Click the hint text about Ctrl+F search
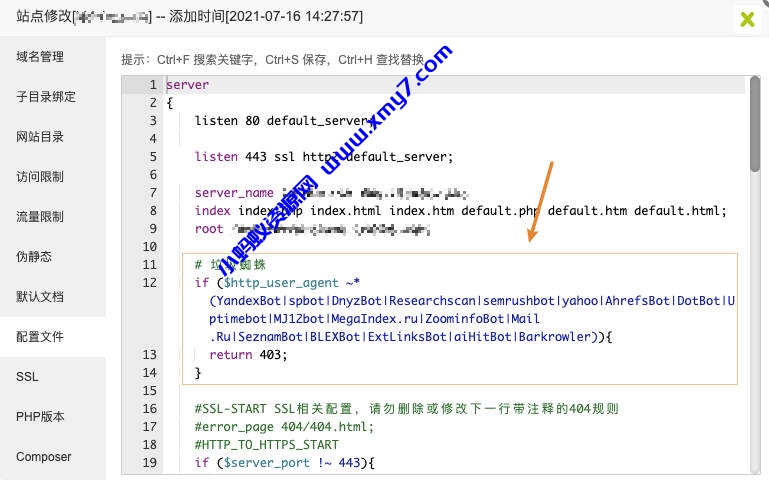This screenshot has width=769, height=482. [x=273, y=60]
